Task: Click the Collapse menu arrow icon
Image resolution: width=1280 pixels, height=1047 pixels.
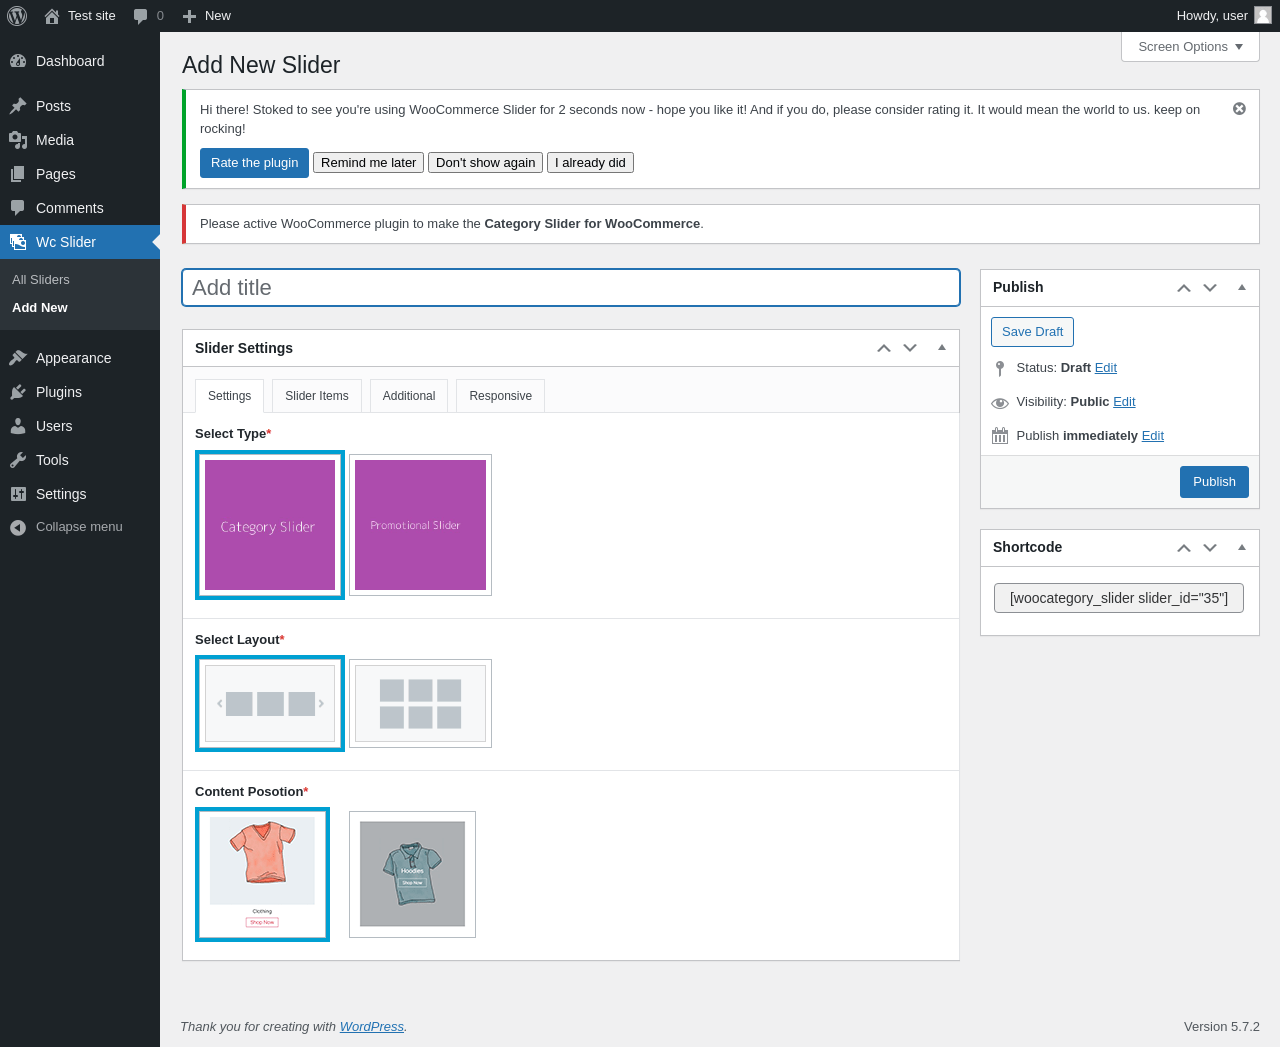Action: [18, 527]
